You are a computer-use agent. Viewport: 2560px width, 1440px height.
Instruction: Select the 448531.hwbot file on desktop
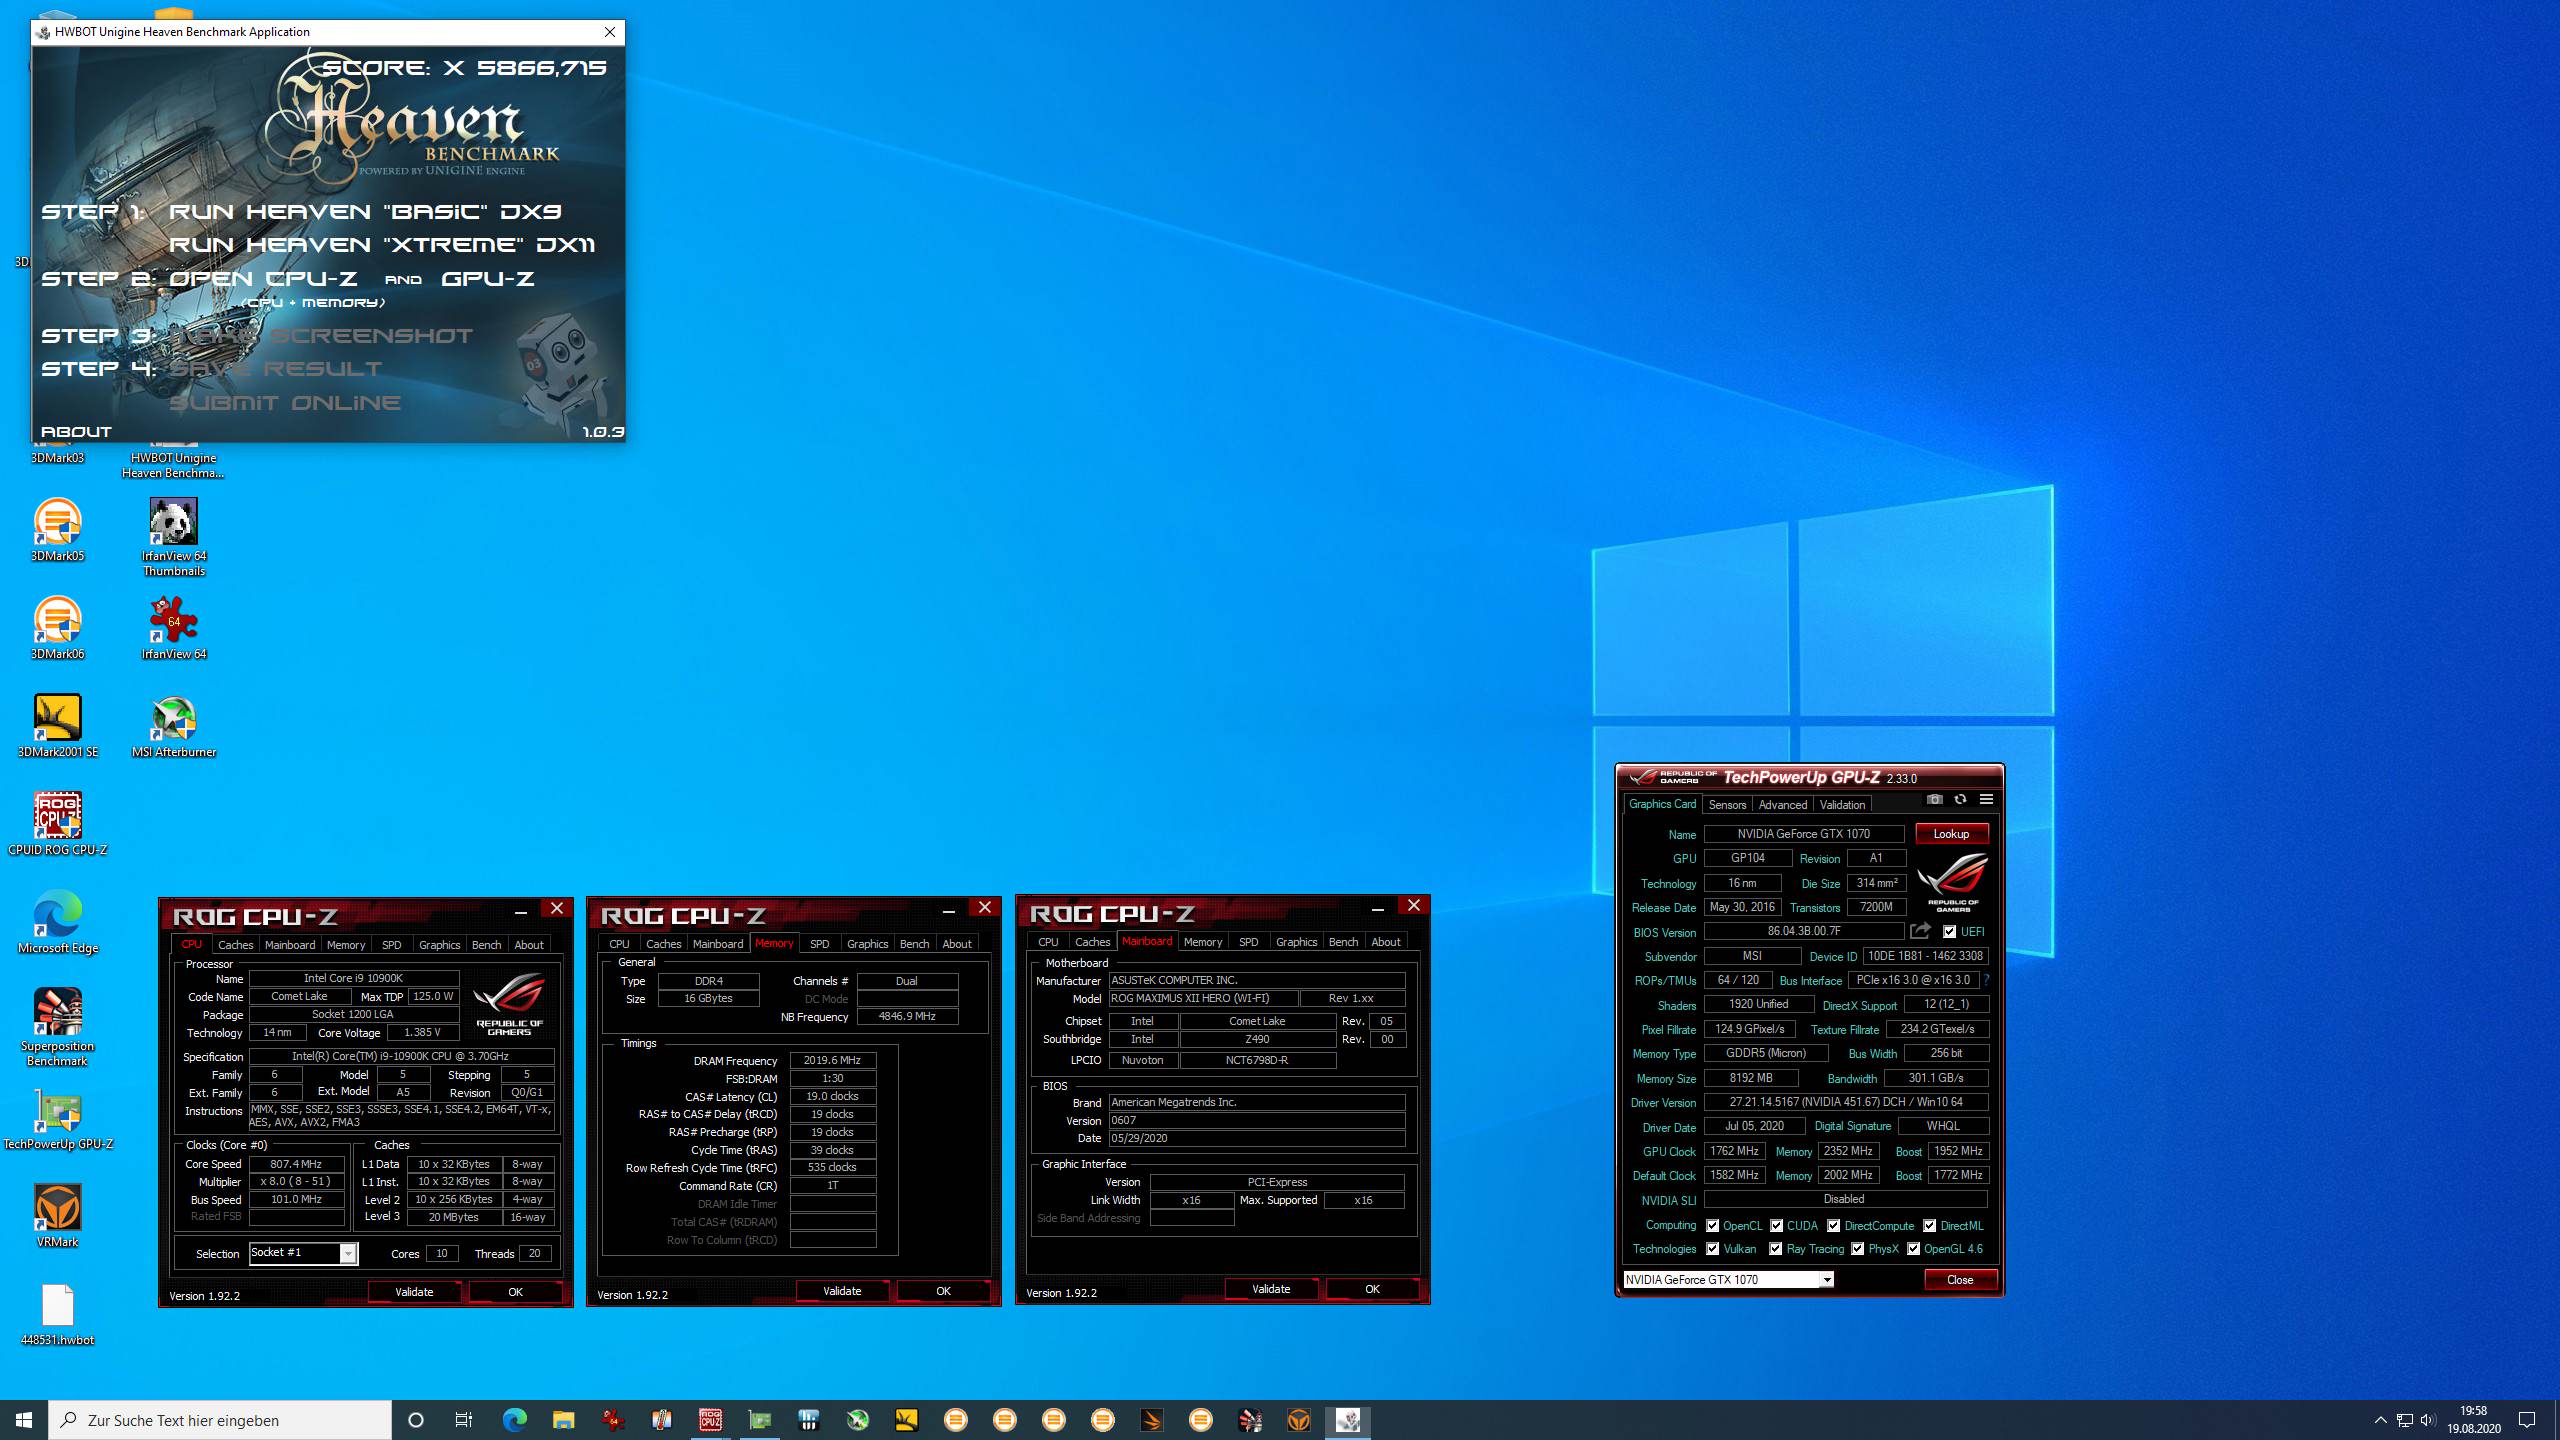tap(57, 1315)
